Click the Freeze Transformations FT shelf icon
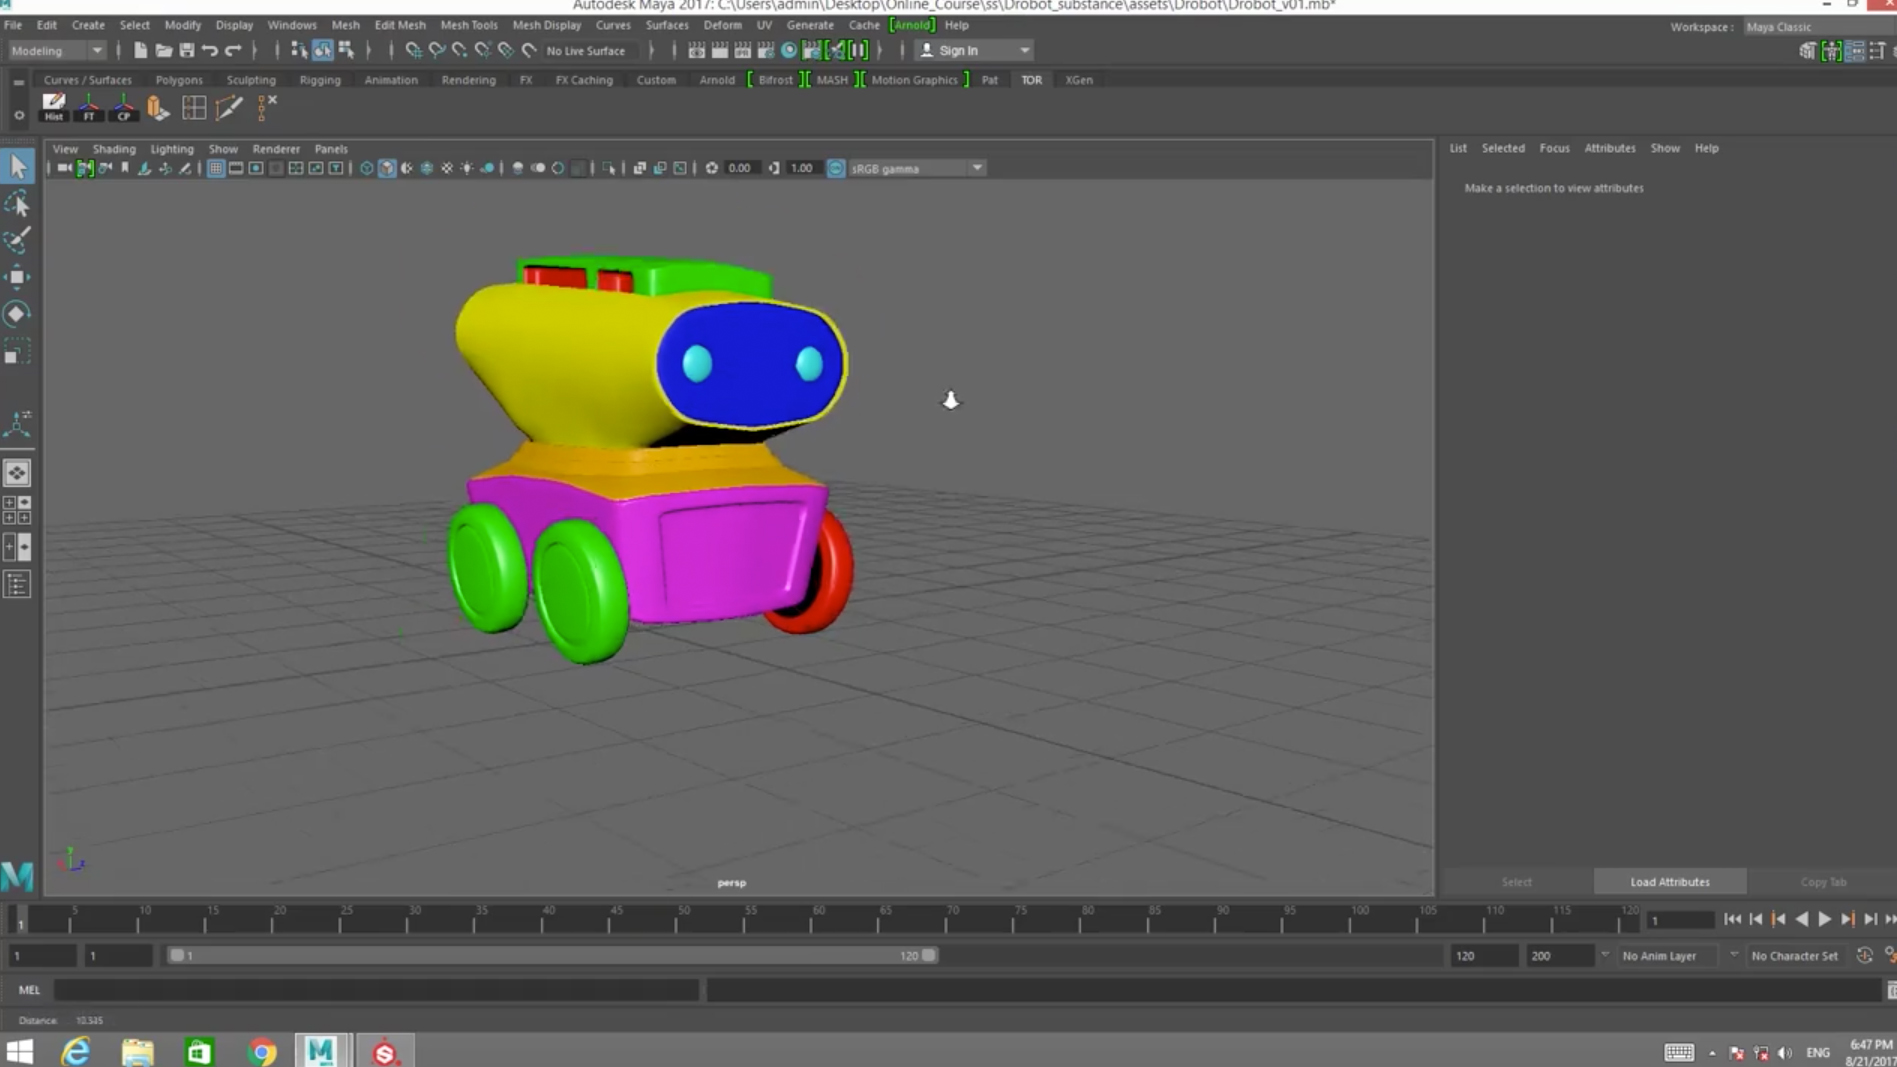This screenshot has width=1897, height=1067. tap(89, 108)
